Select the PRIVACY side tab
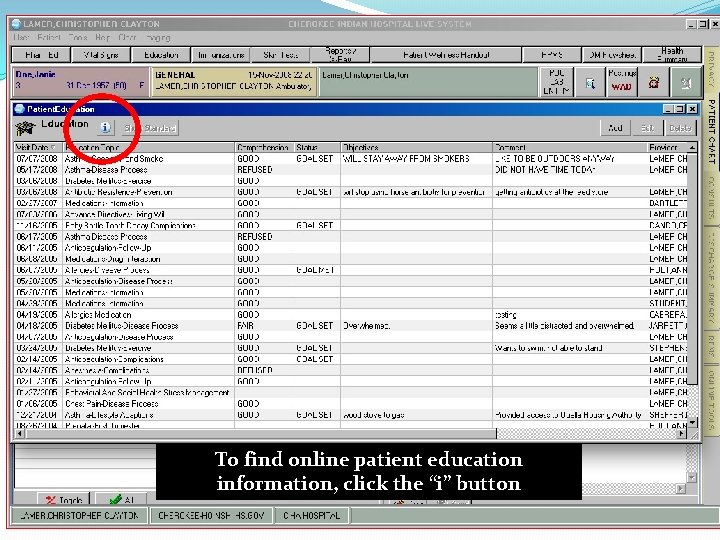The height and width of the screenshot is (540, 720). pos(711,69)
